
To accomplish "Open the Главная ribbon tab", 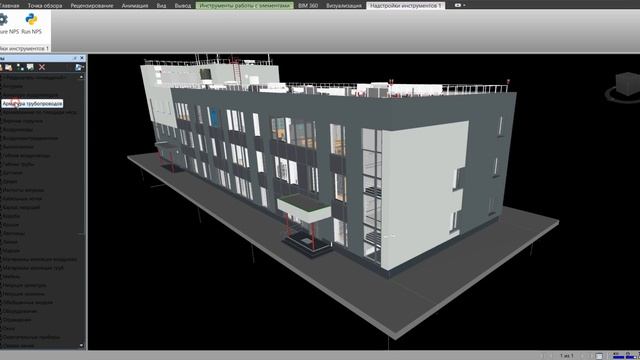I will click(x=10, y=6).
